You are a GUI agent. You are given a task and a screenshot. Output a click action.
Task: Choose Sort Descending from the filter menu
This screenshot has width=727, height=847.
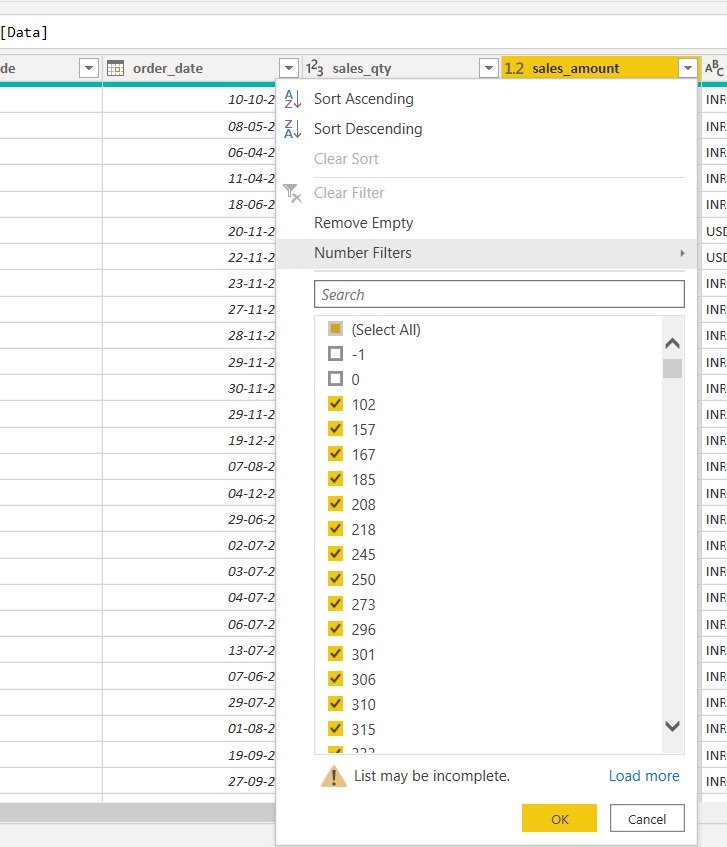click(368, 129)
